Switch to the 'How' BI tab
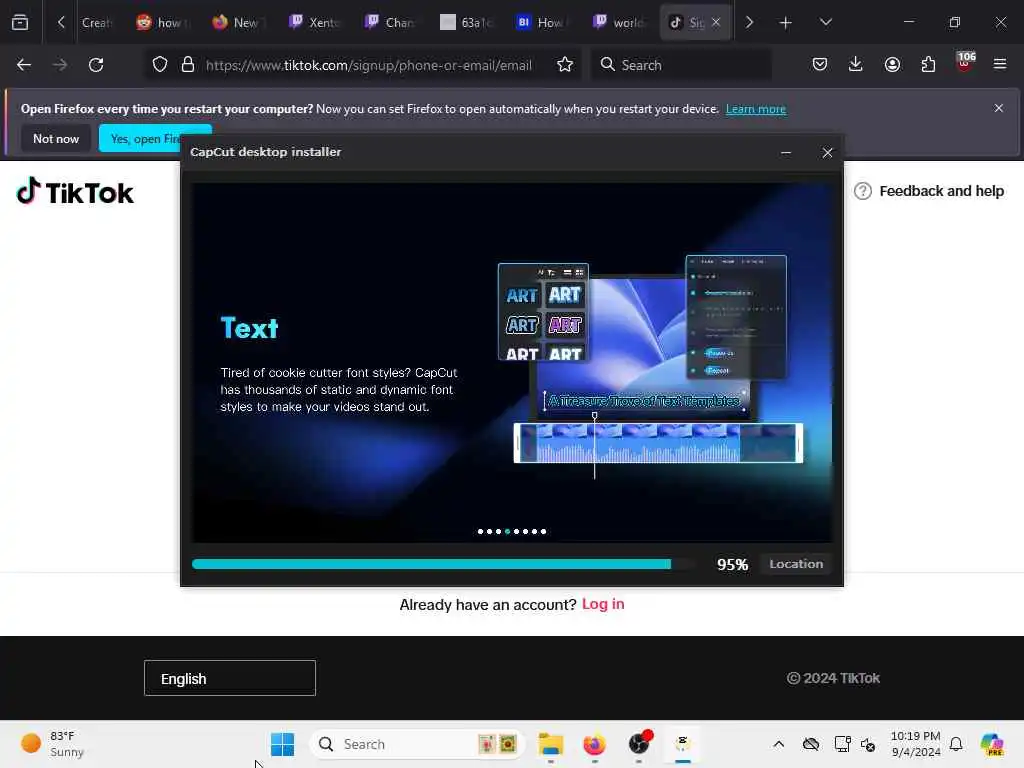The height and width of the screenshot is (768, 1024). pyautogui.click(x=542, y=22)
